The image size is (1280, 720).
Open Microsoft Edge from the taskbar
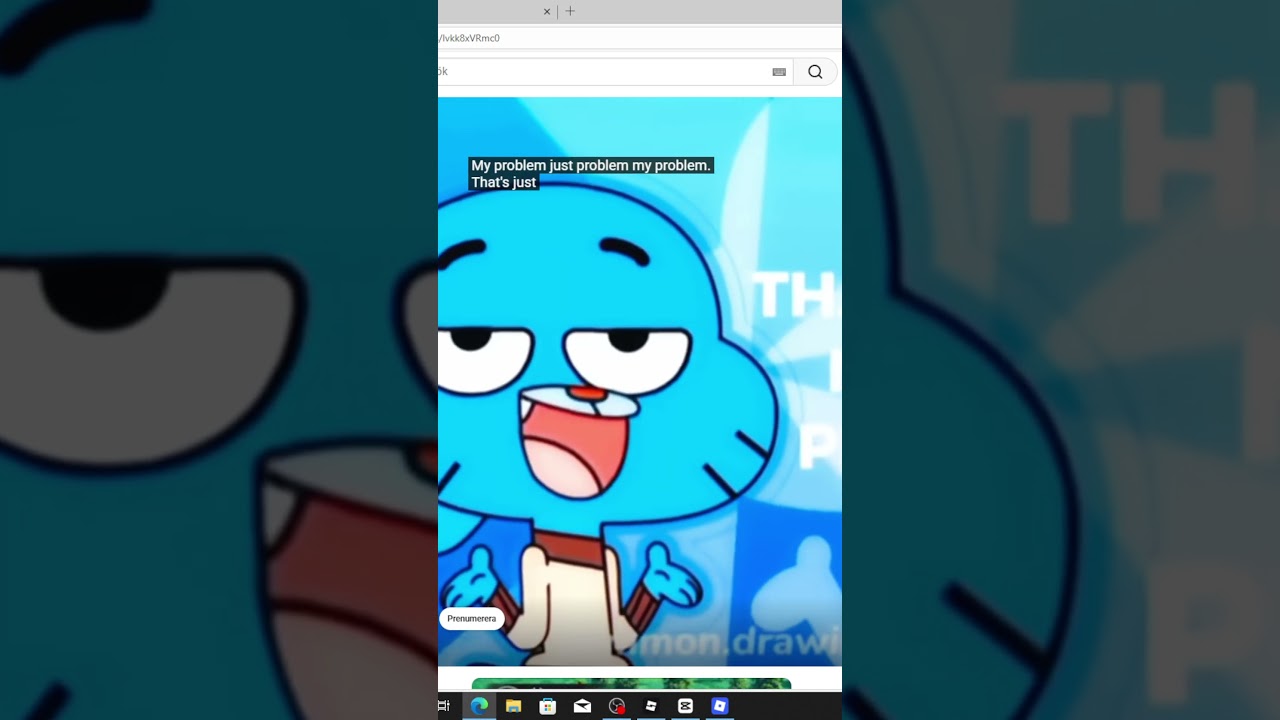479,706
